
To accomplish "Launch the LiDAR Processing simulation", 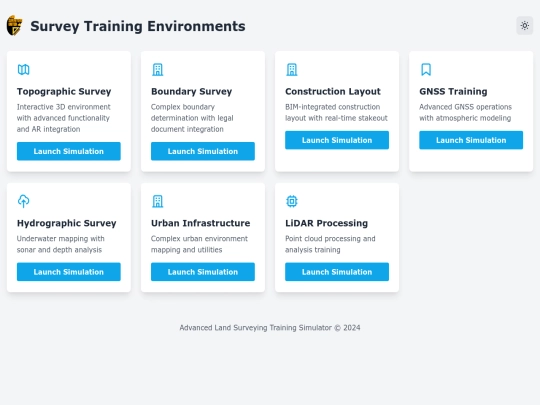I will [337, 272].
